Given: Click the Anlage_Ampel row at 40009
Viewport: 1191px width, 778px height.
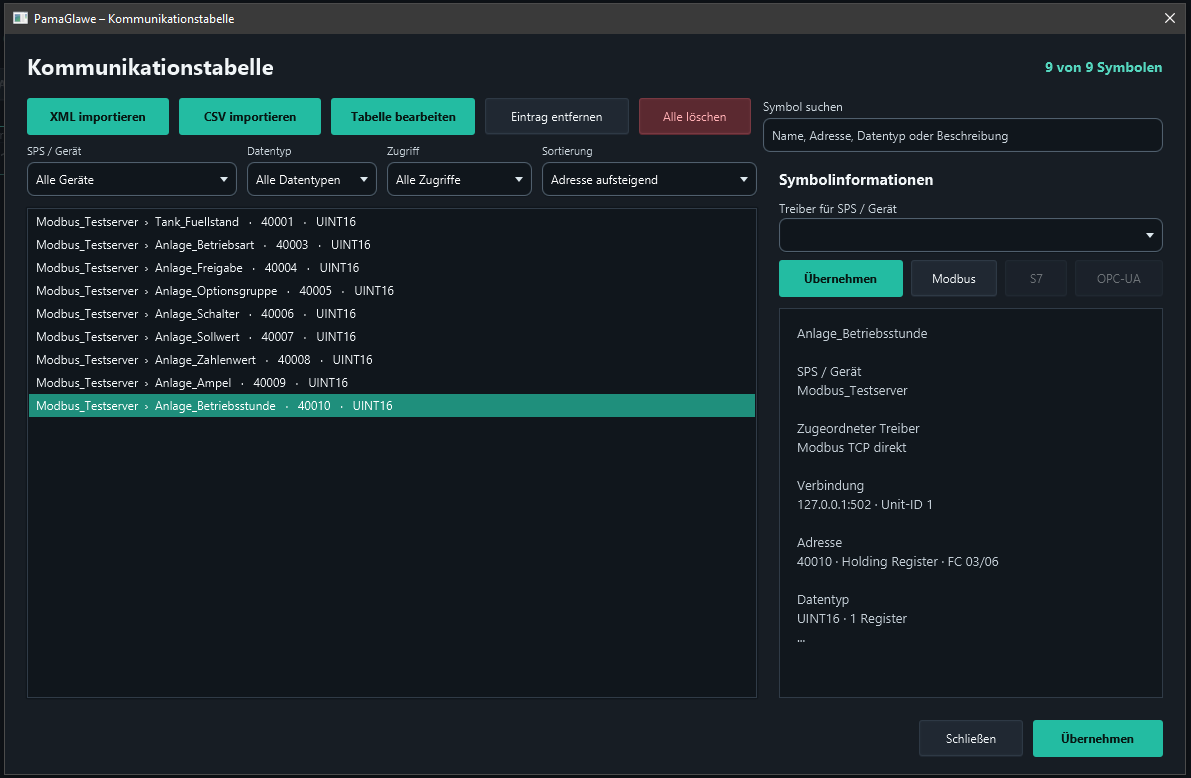Looking at the screenshot, I should tap(392, 383).
